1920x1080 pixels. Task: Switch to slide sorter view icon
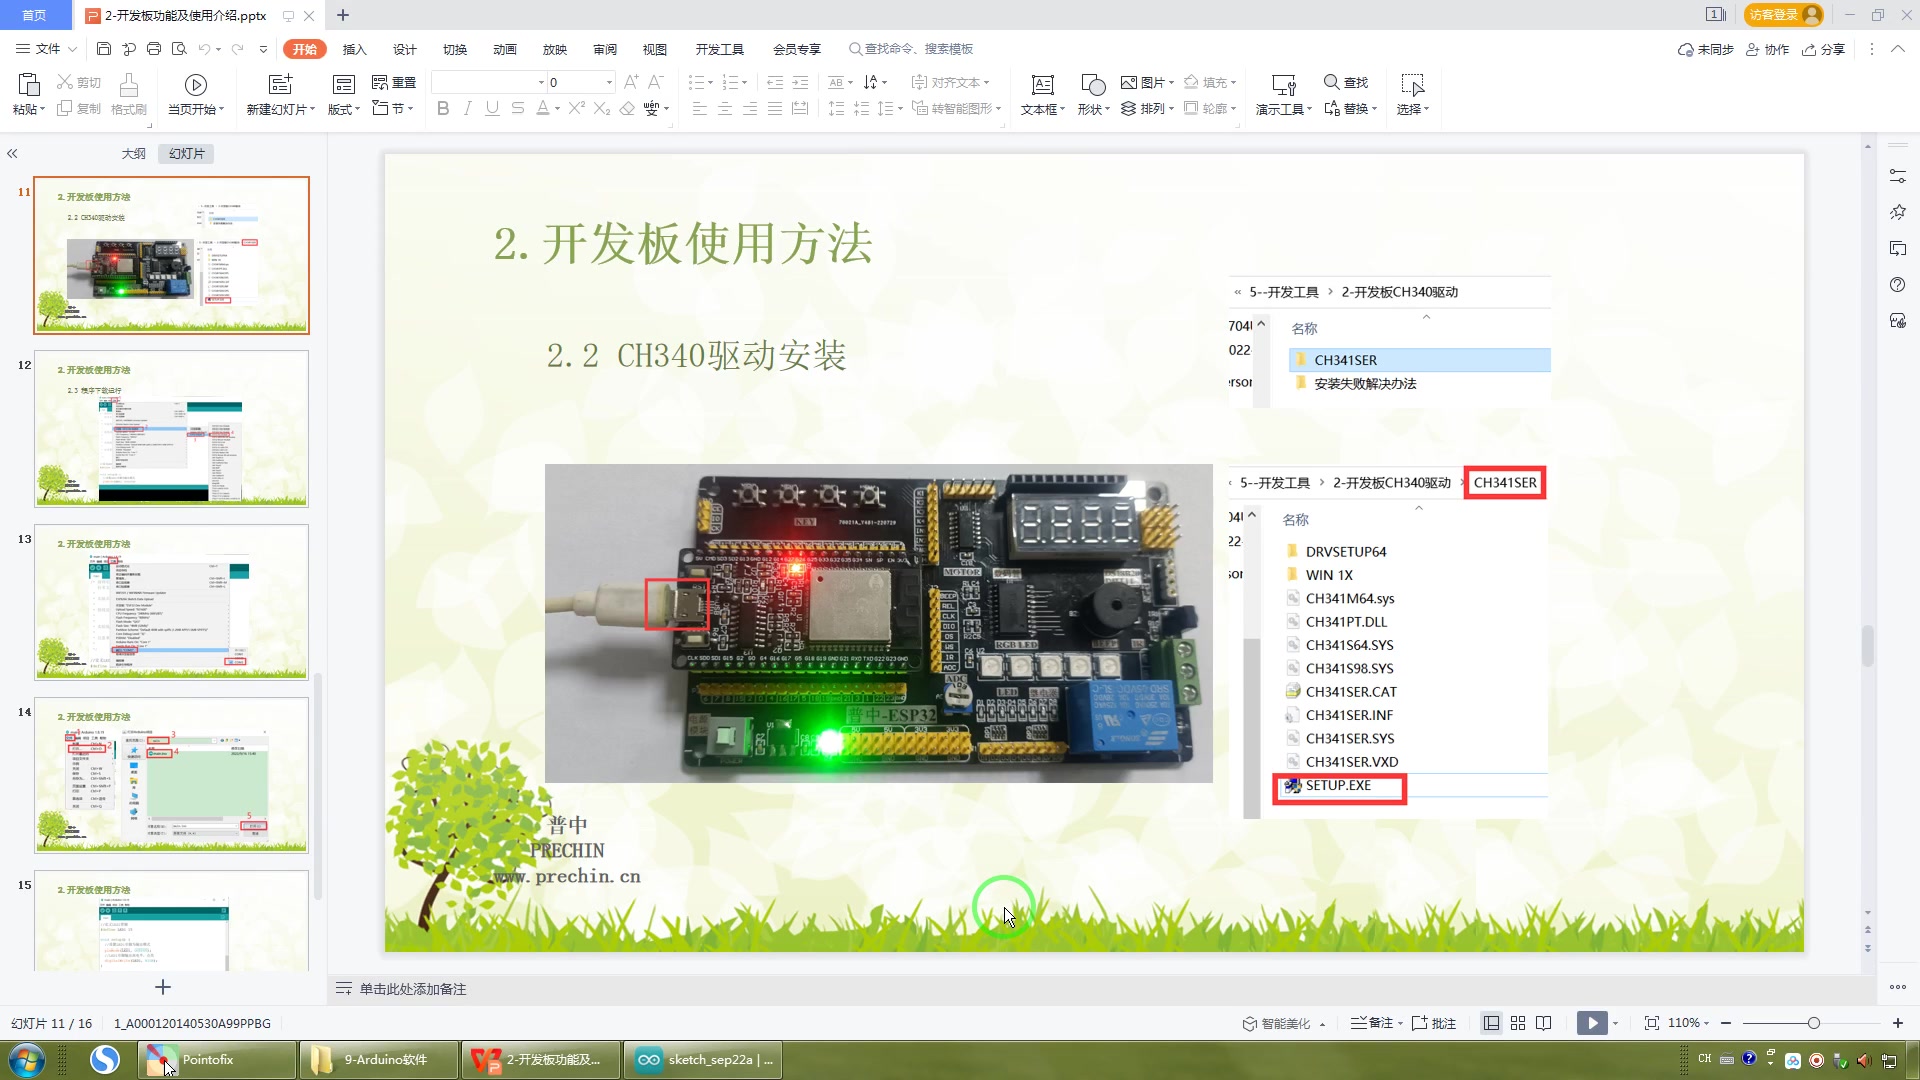click(1518, 1023)
